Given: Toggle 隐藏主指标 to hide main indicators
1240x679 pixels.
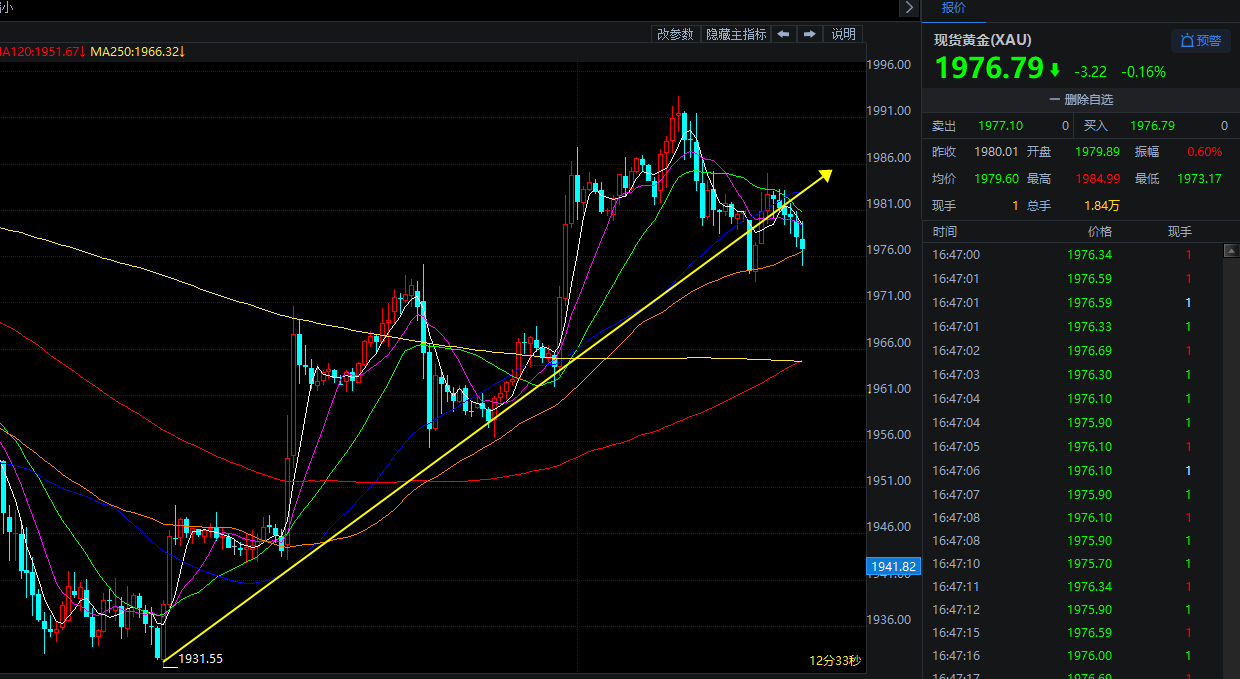Looking at the screenshot, I should coord(736,34).
